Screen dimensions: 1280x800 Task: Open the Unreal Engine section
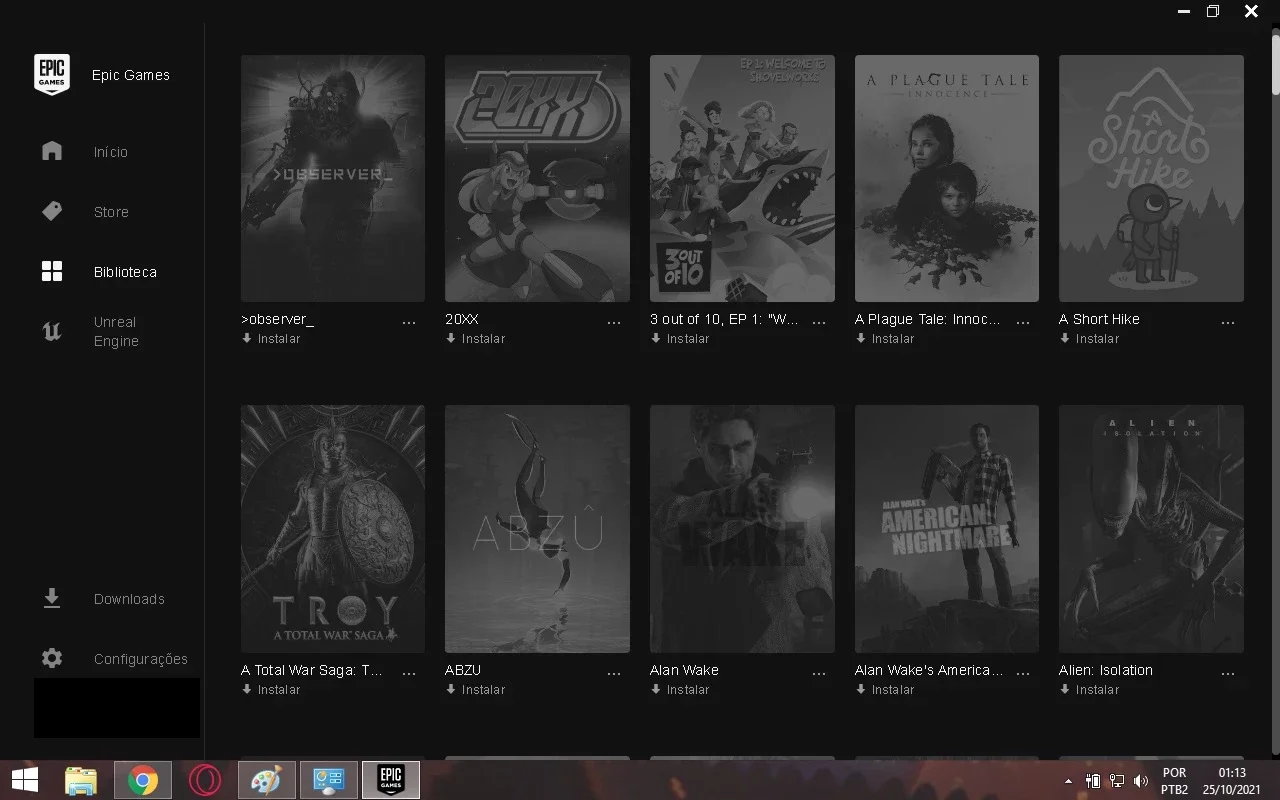tap(116, 332)
